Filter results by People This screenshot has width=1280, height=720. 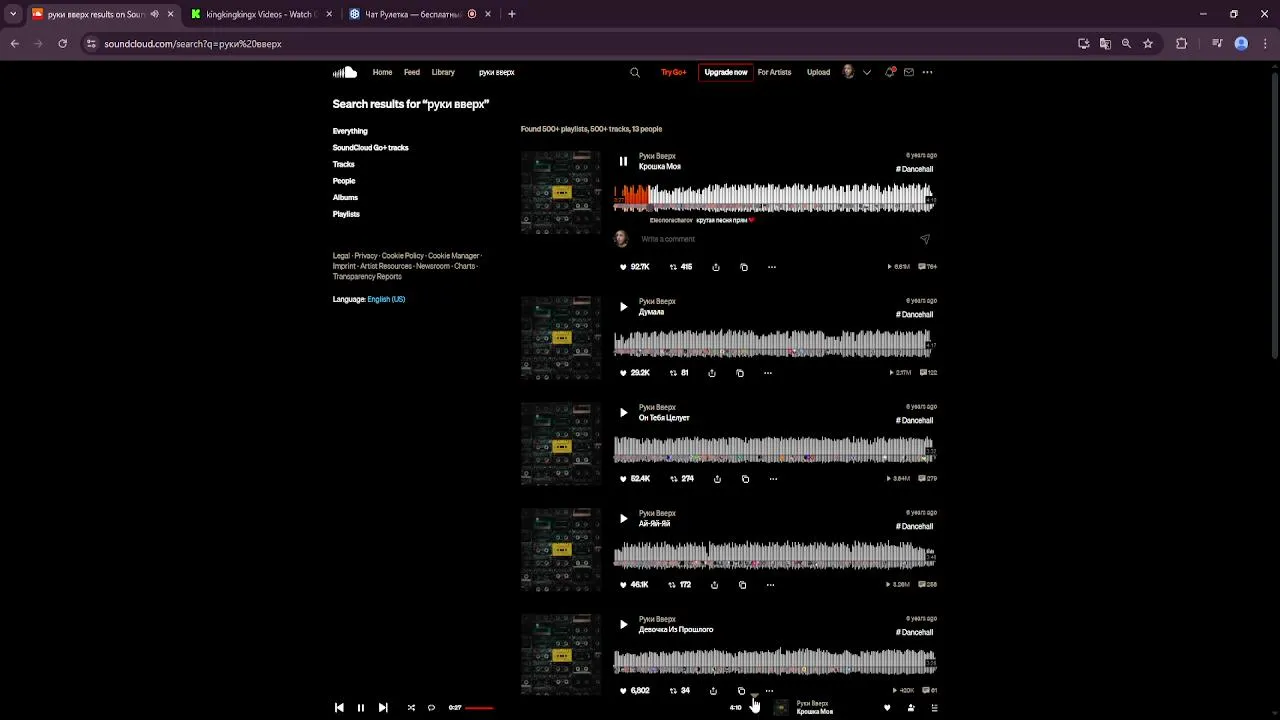click(x=344, y=181)
